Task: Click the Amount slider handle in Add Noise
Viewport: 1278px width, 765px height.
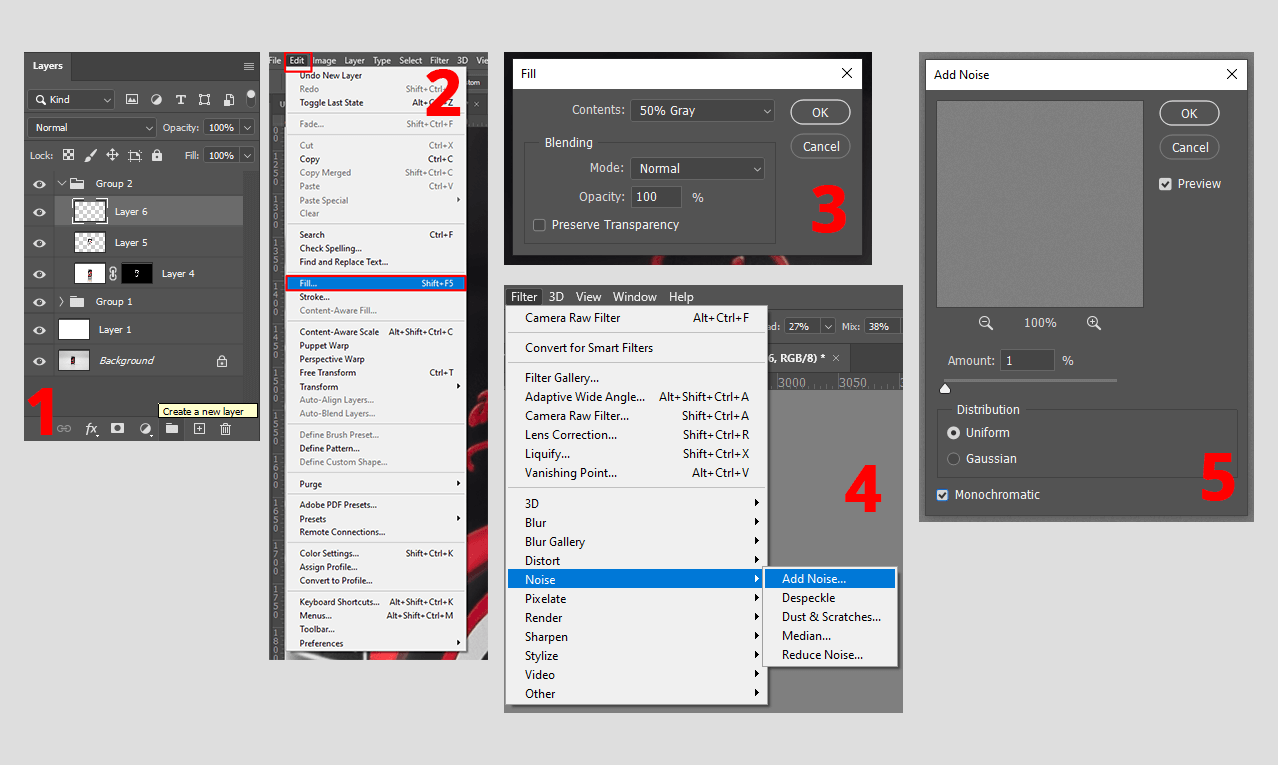Action: (x=945, y=388)
